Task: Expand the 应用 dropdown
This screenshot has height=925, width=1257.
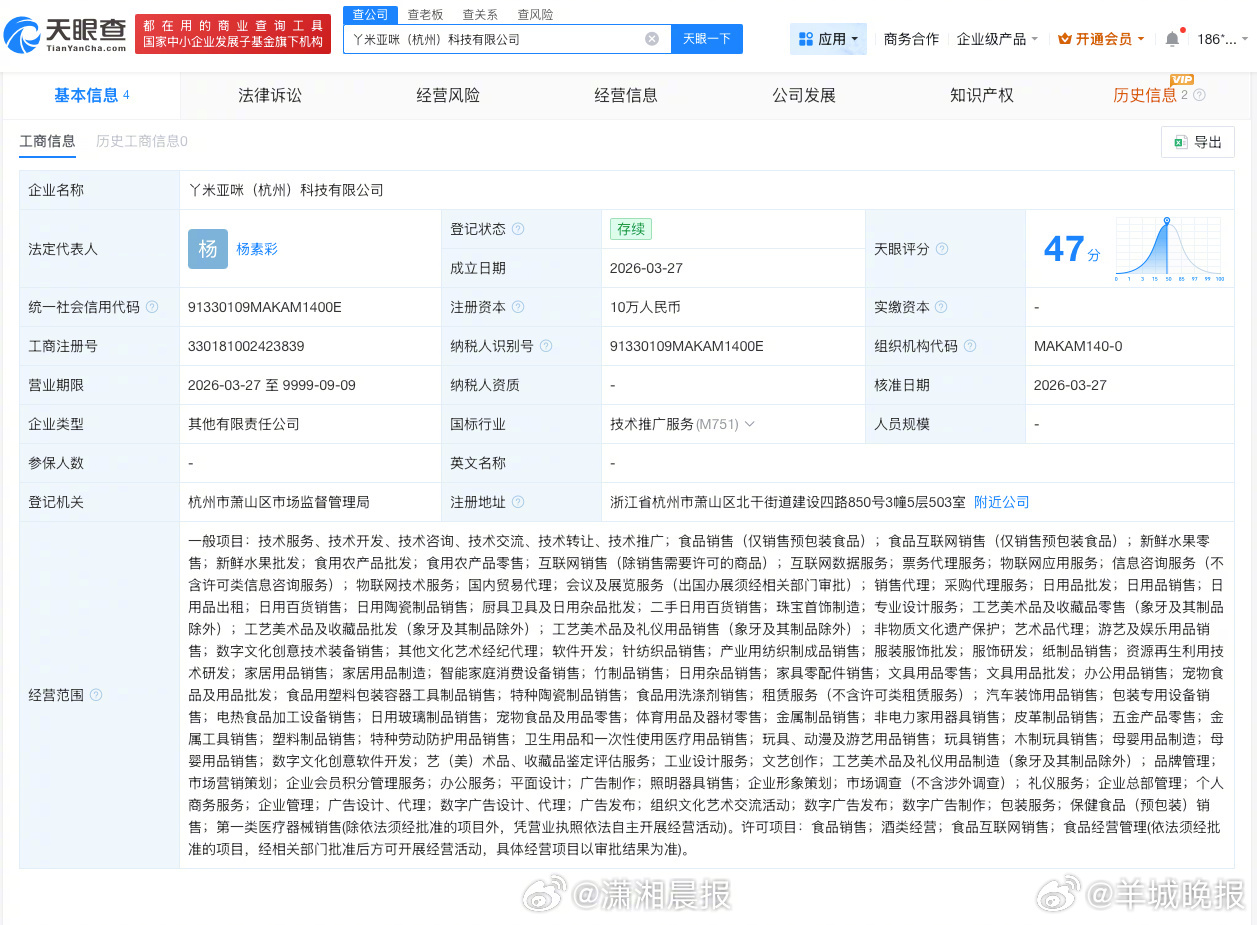Action: coord(828,39)
